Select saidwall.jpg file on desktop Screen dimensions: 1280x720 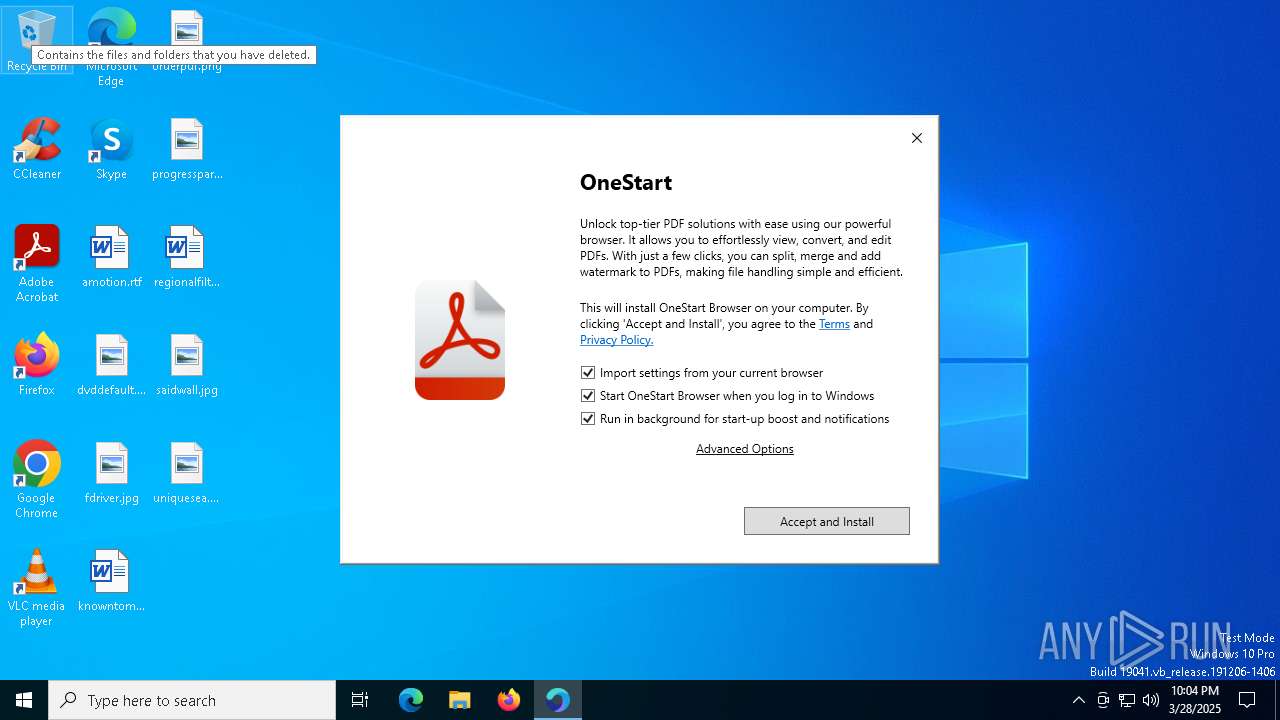(187, 366)
